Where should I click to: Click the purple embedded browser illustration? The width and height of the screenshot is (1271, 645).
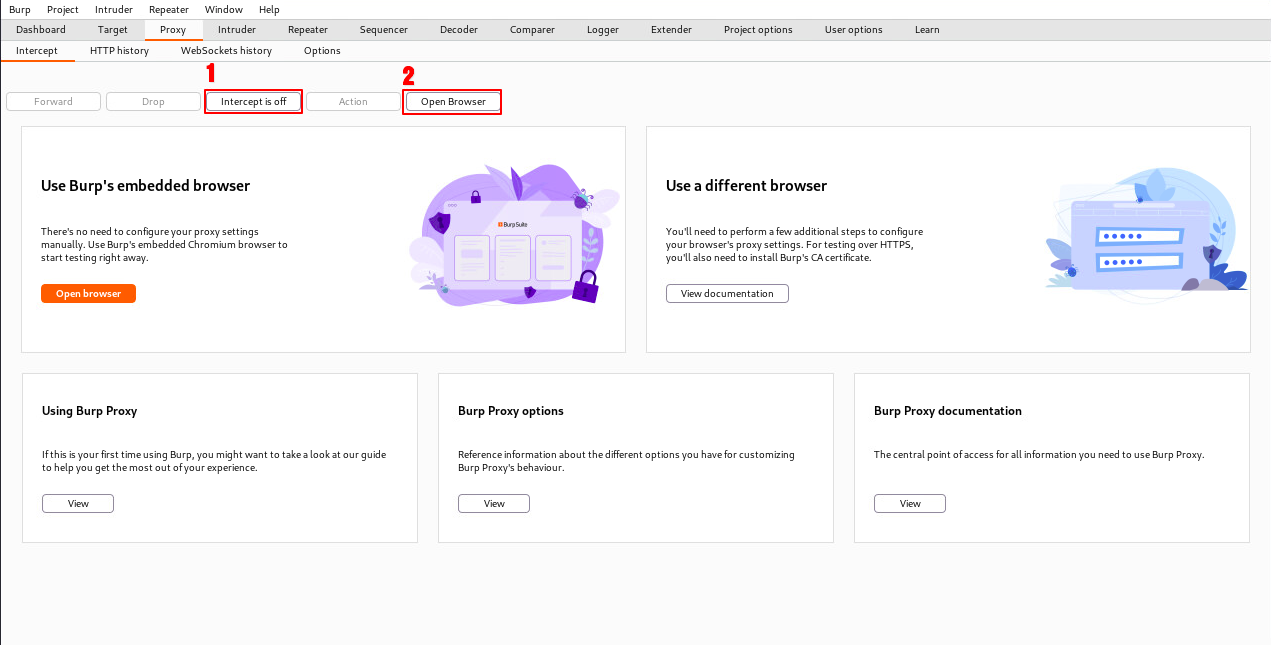pos(512,237)
